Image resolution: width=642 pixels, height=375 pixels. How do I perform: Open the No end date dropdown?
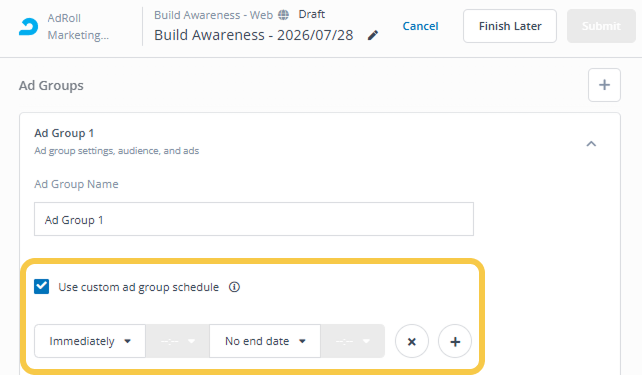coord(265,341)
